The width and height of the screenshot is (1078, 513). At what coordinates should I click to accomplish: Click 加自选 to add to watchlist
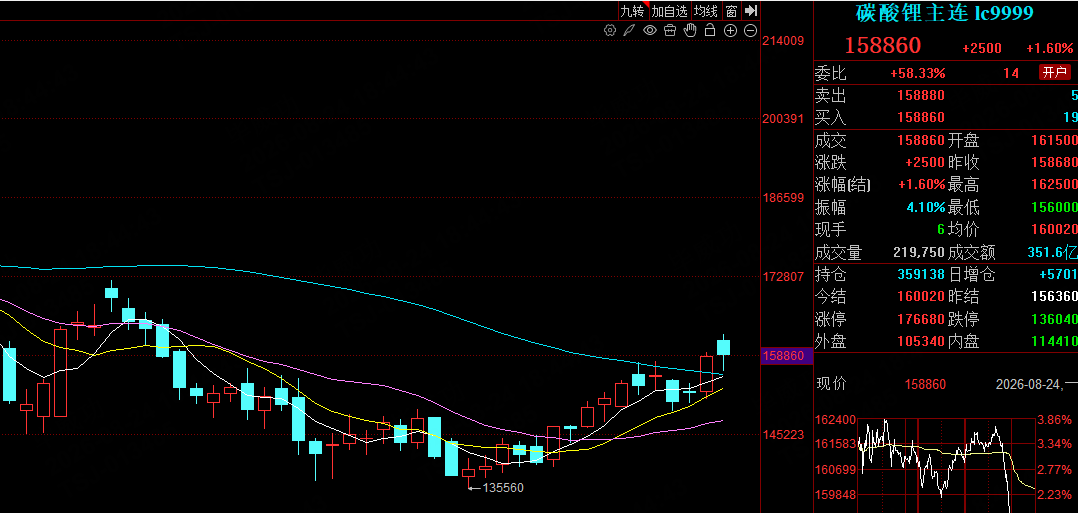tap(670, 11)
